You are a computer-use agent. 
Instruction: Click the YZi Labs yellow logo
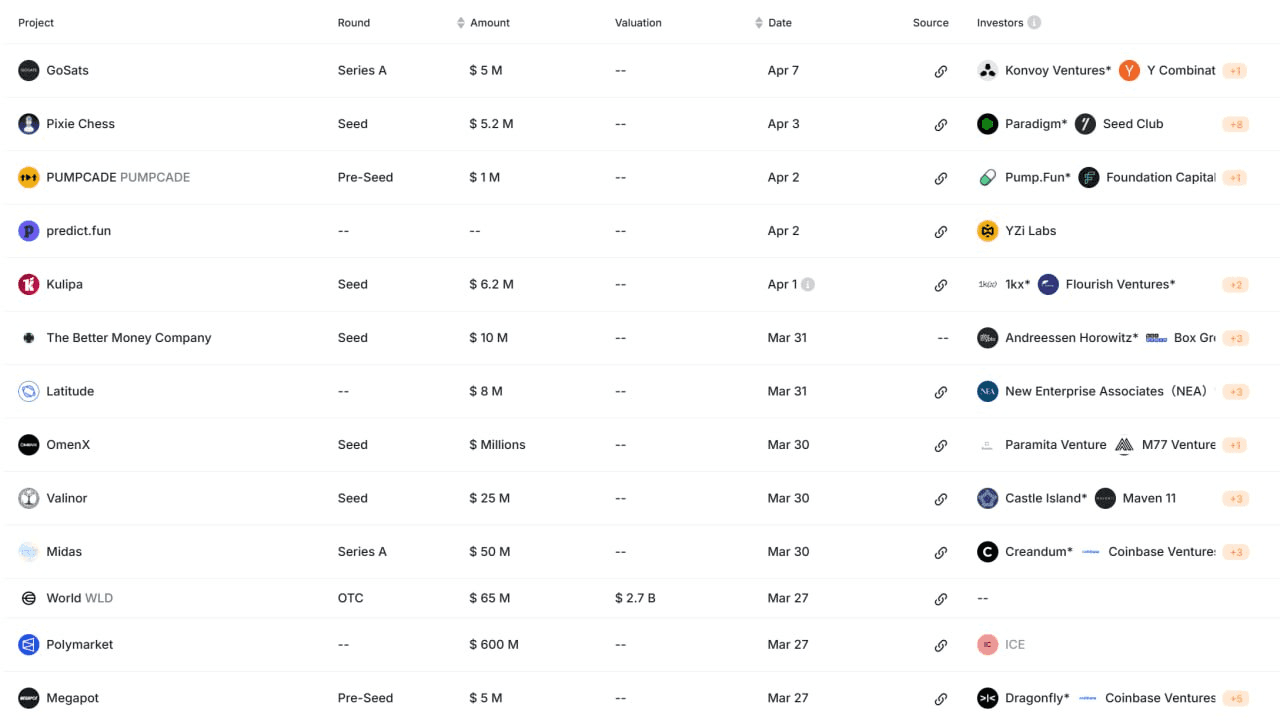click(988, 231)
